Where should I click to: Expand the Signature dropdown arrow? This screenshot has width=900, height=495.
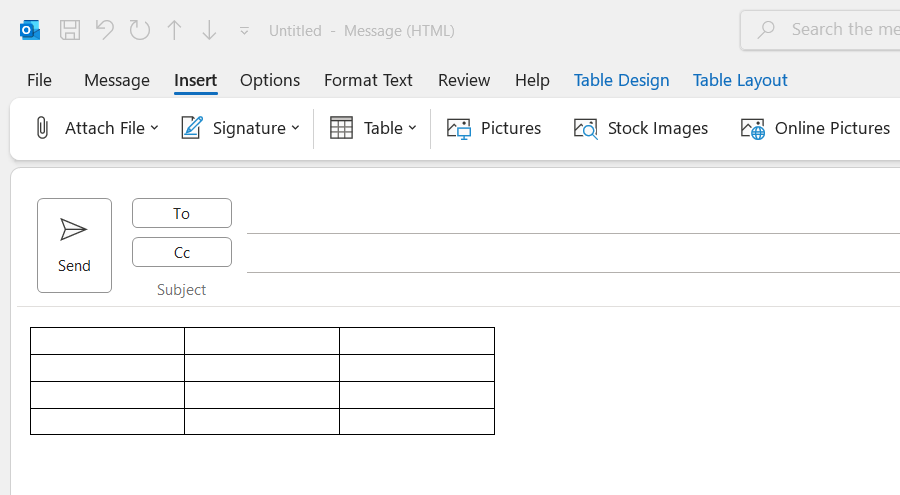296,127
